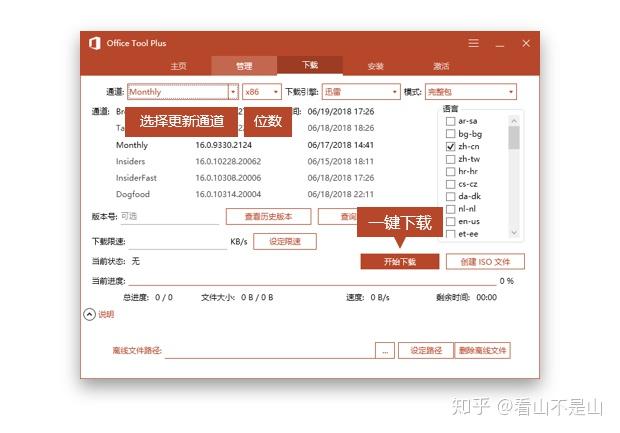Click the 删除离线文件 button
This screenshot has height=433, width=620.
click(x=482, y=350)
